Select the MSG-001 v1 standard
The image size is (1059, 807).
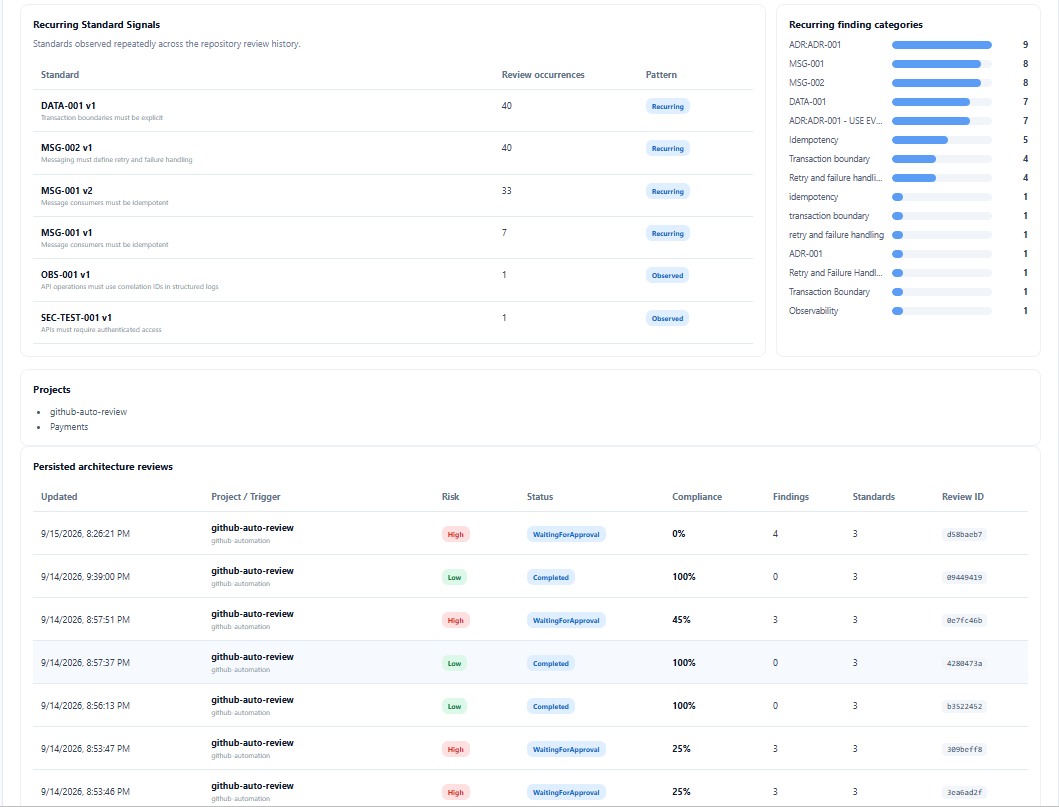coord(67,232)
